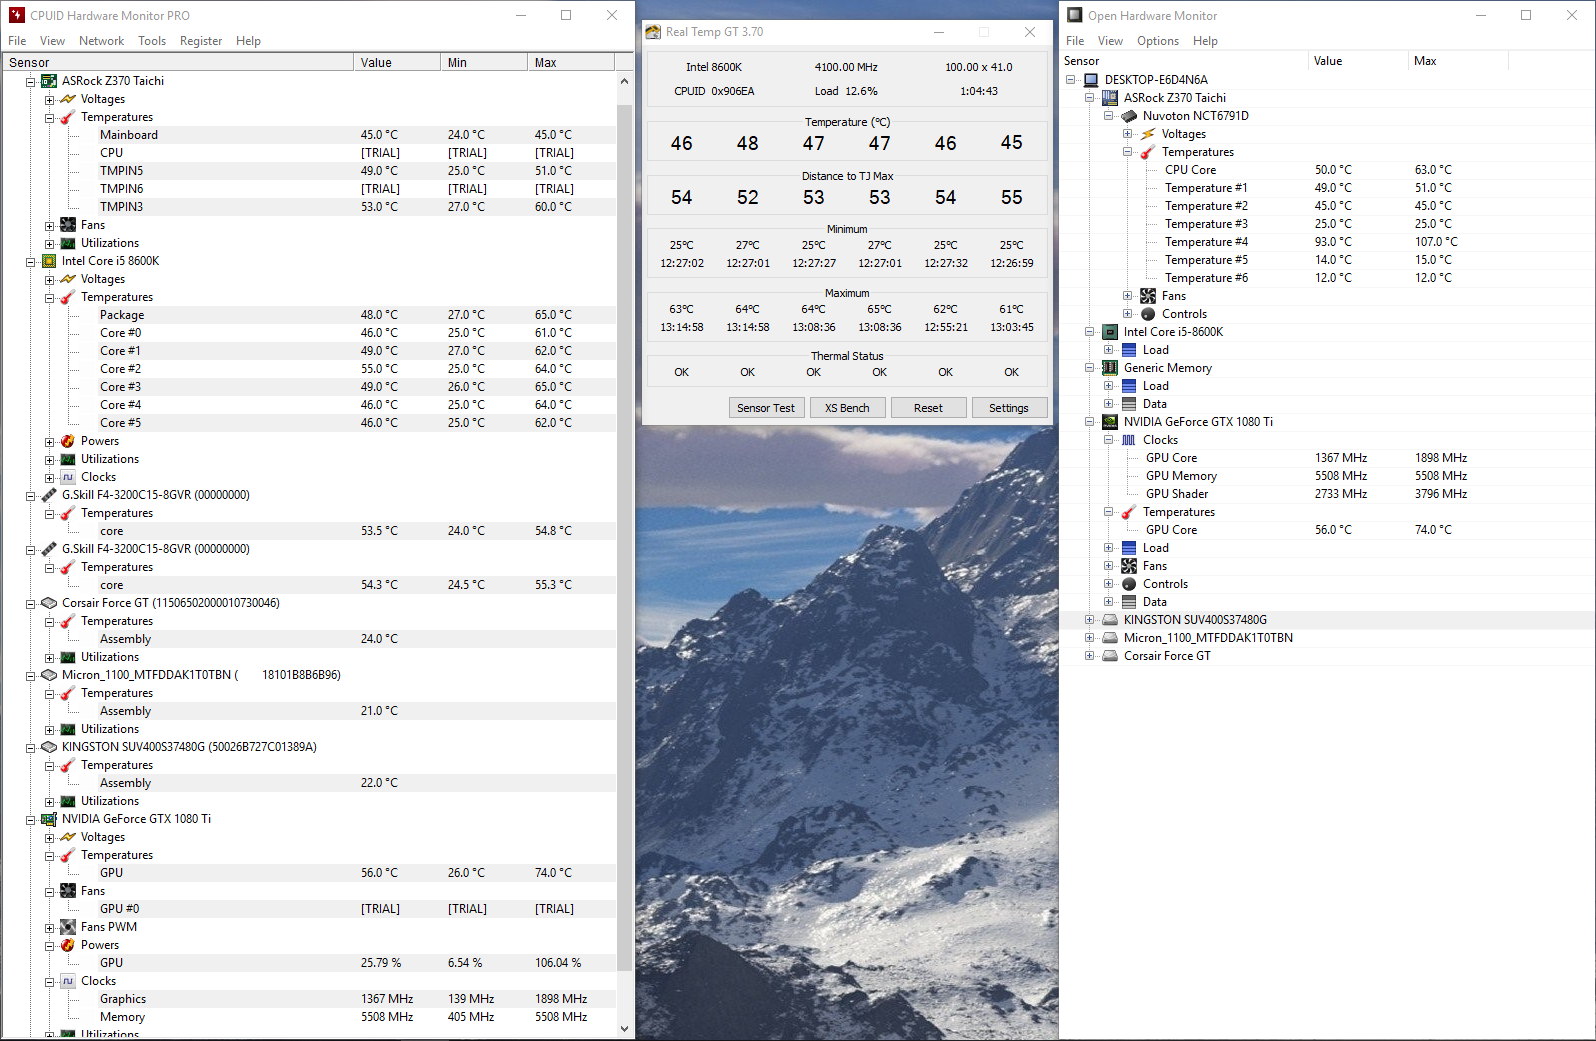Click the DESKTOP-E6D4N6A computer icon
Viewport: 1596px width, 1041px height.
point(1091,80)
